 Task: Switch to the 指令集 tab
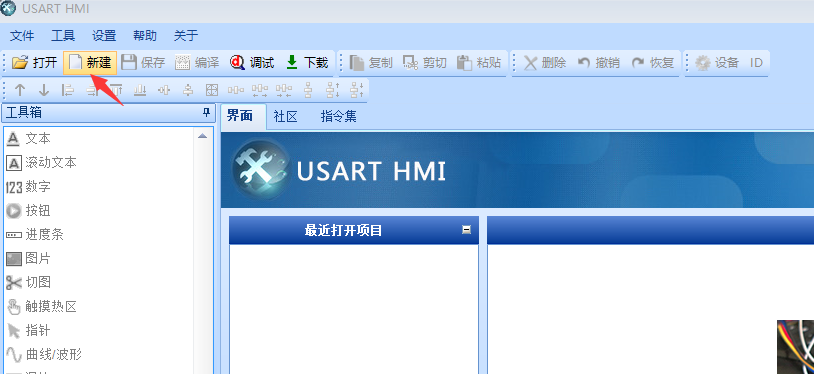coord(338,116)
